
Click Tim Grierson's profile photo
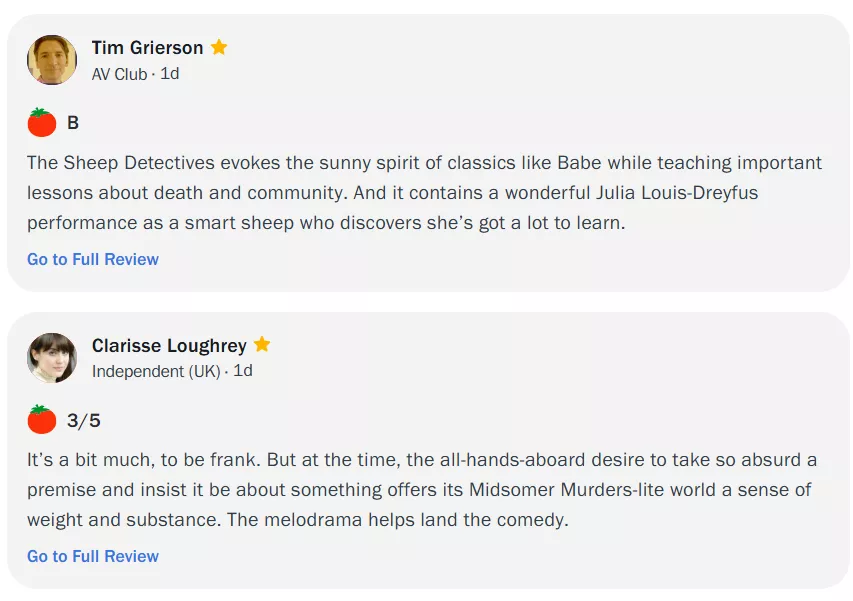tap(52, 60)
